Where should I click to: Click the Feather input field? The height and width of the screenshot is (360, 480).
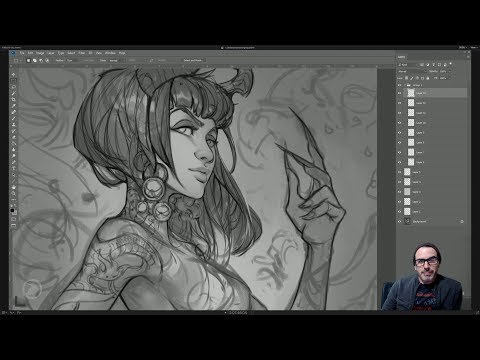tap(73, 60)
